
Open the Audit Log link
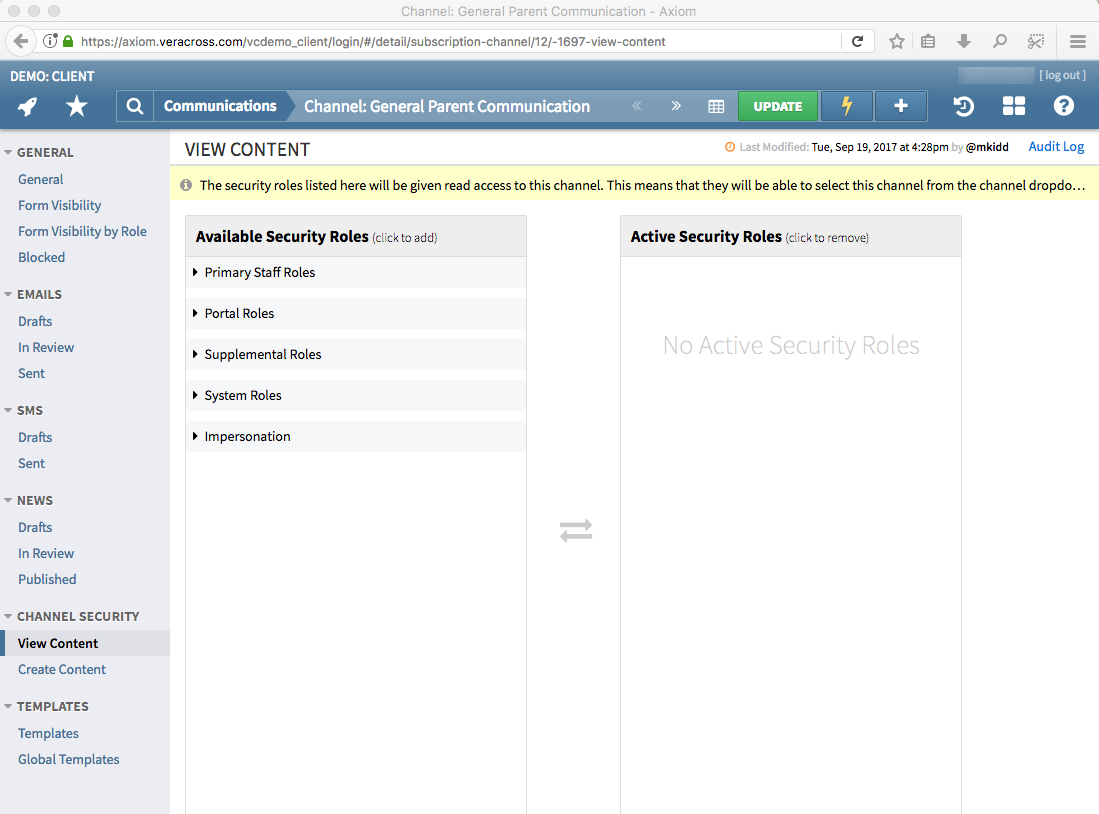(1056, 146)
